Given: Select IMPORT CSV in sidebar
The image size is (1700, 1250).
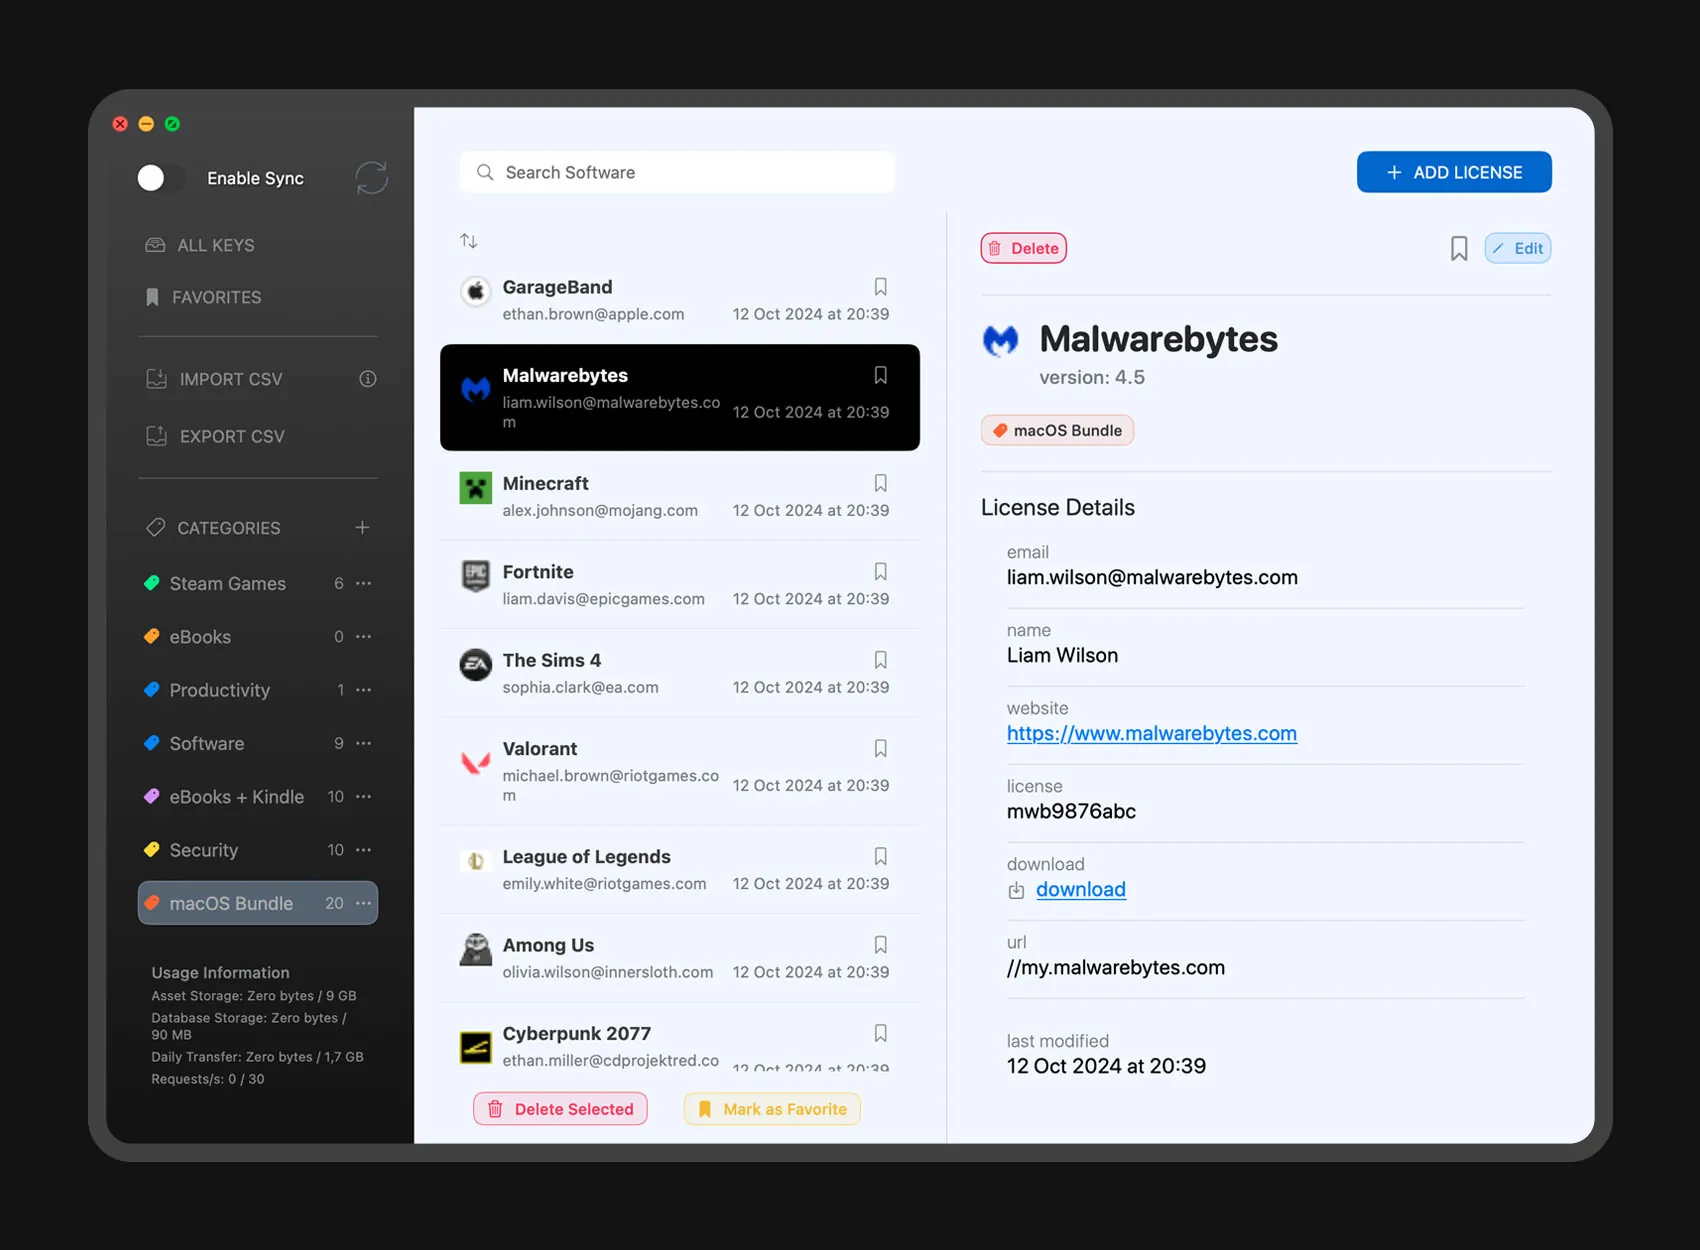Looking at the screenshot, I should [x=214, y=379].
